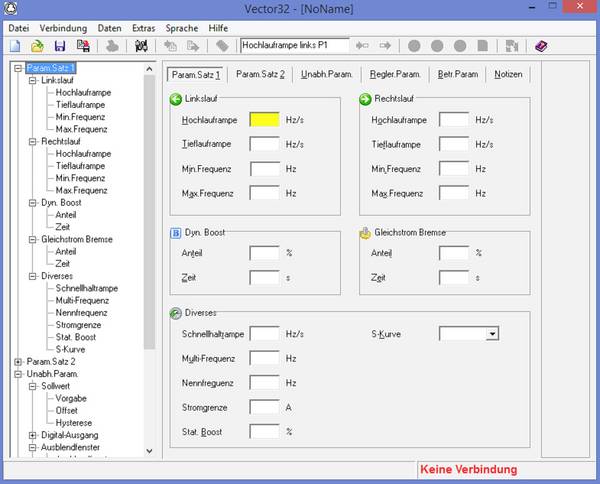Open the Hilfe menu
Viewport: 600px width, 484px height.
tap(218, 28)
